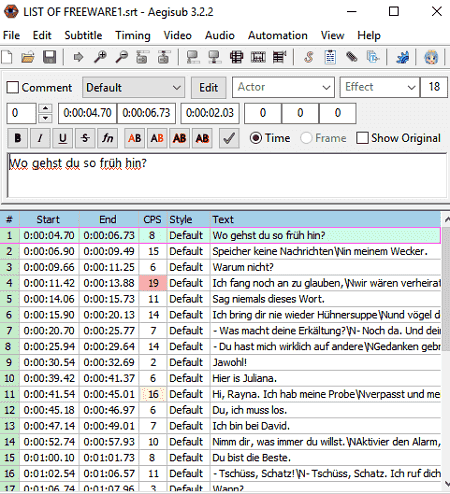Open the Effect combo box
The height and width of the screenshot is (494, 450).
point(380,87)
